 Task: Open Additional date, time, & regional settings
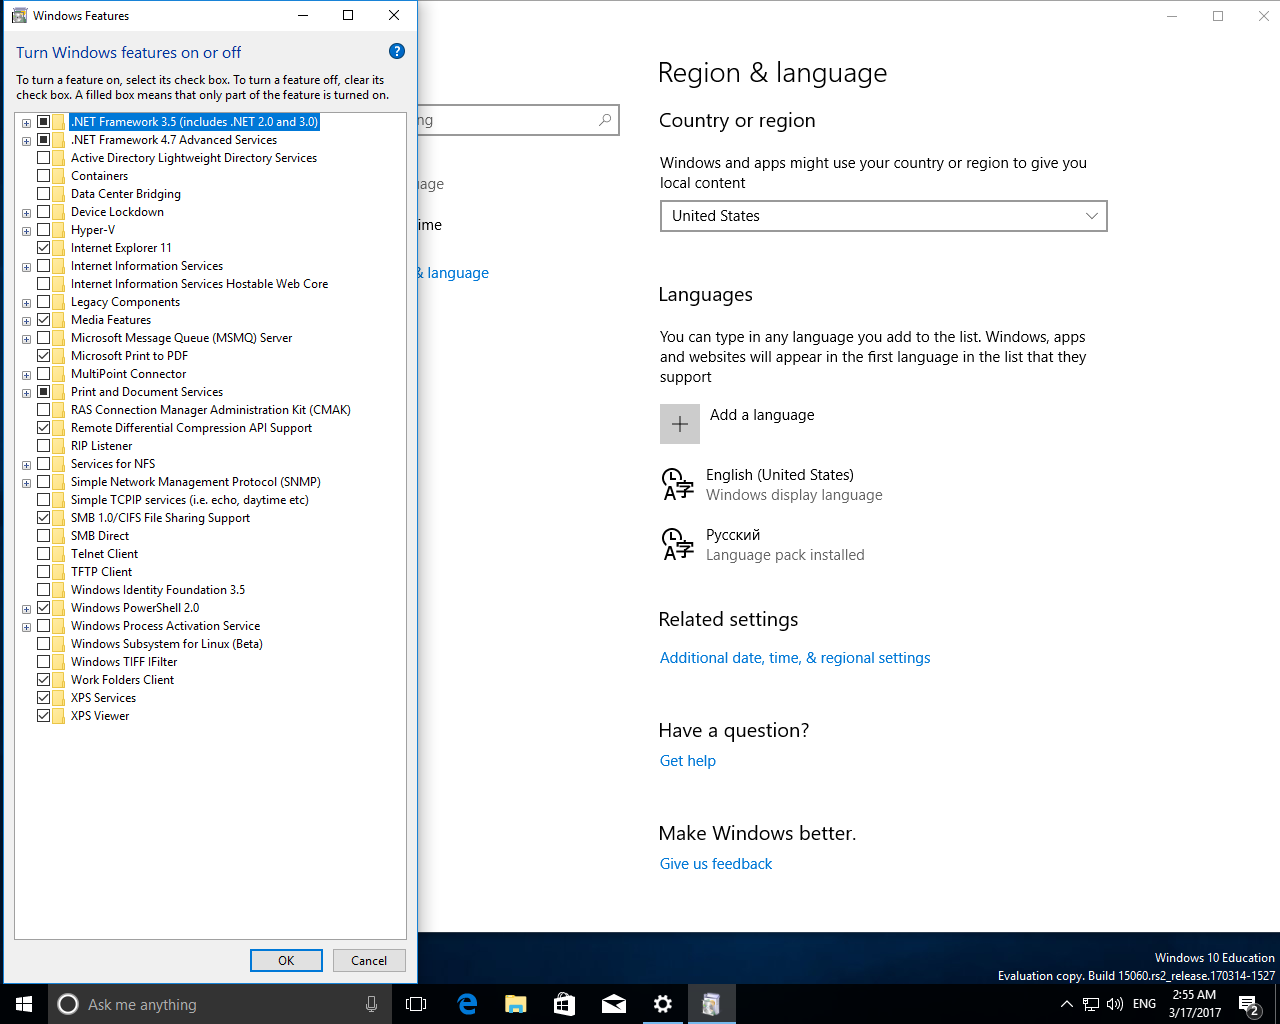click(x=795, y=658)
